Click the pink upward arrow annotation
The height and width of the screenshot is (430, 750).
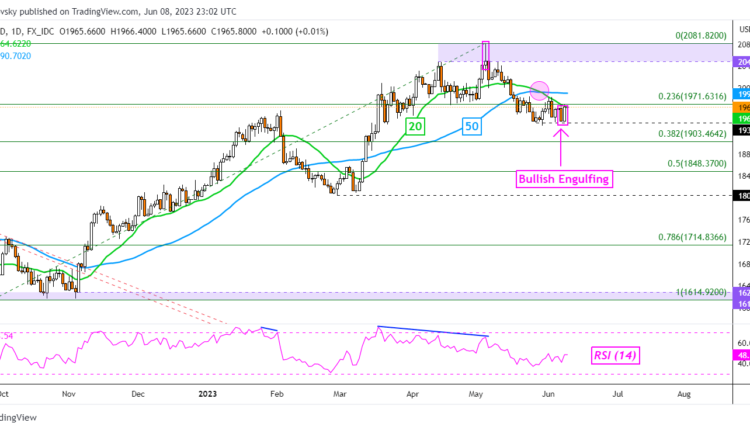pyautogui.click(x=559, y=146)
